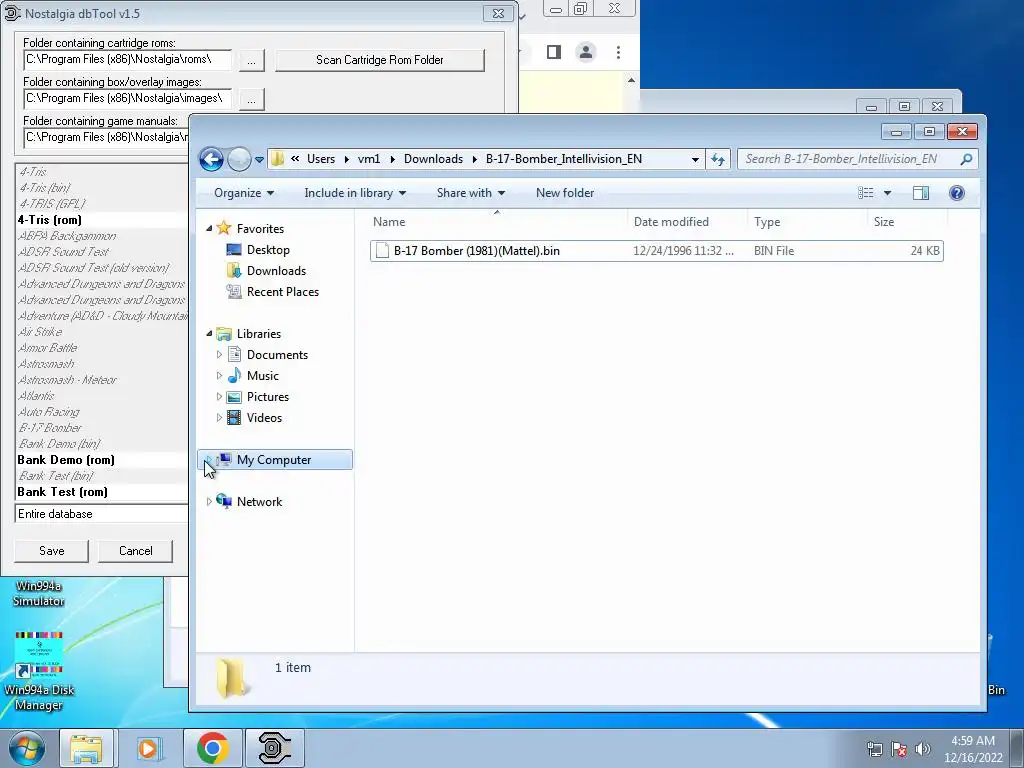Open the view options dropdown arrow

click(x=888, y=193)
